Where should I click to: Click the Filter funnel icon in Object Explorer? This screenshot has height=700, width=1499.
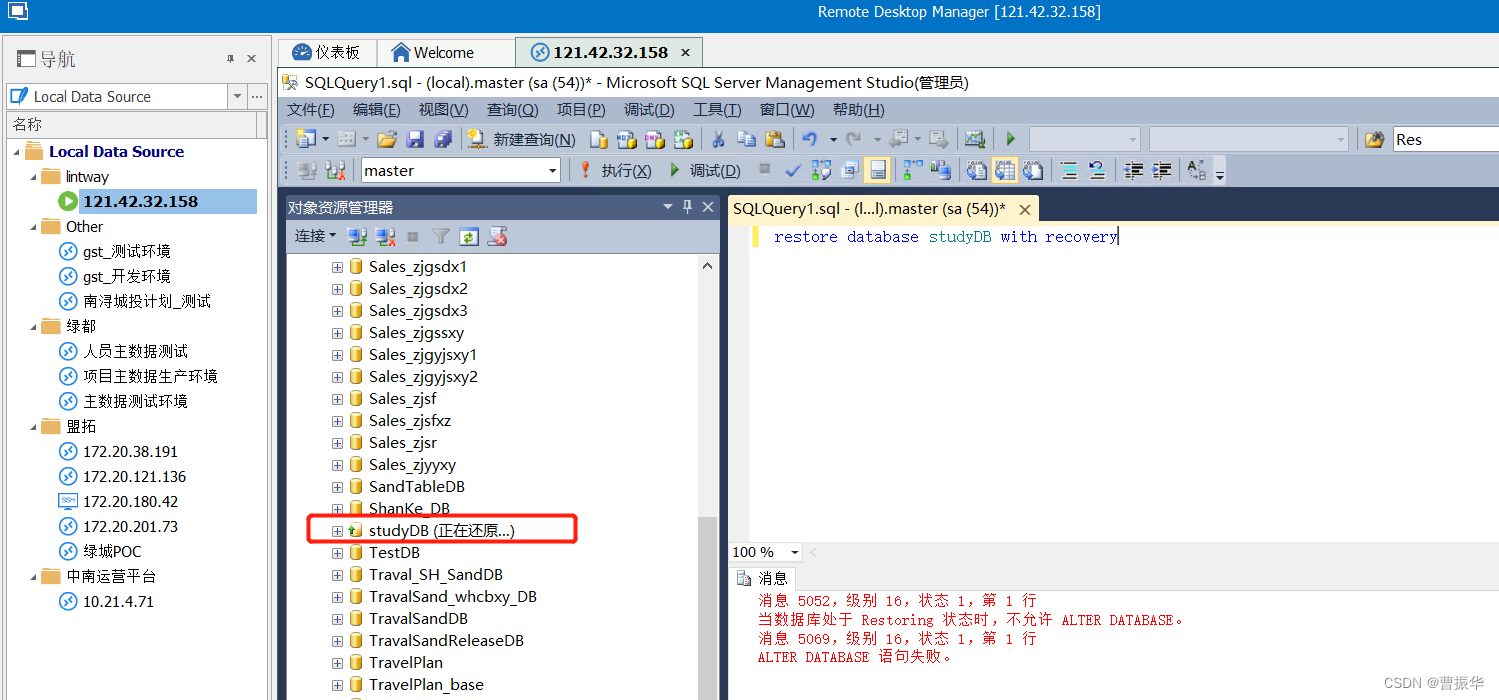[x=441, y=237]
